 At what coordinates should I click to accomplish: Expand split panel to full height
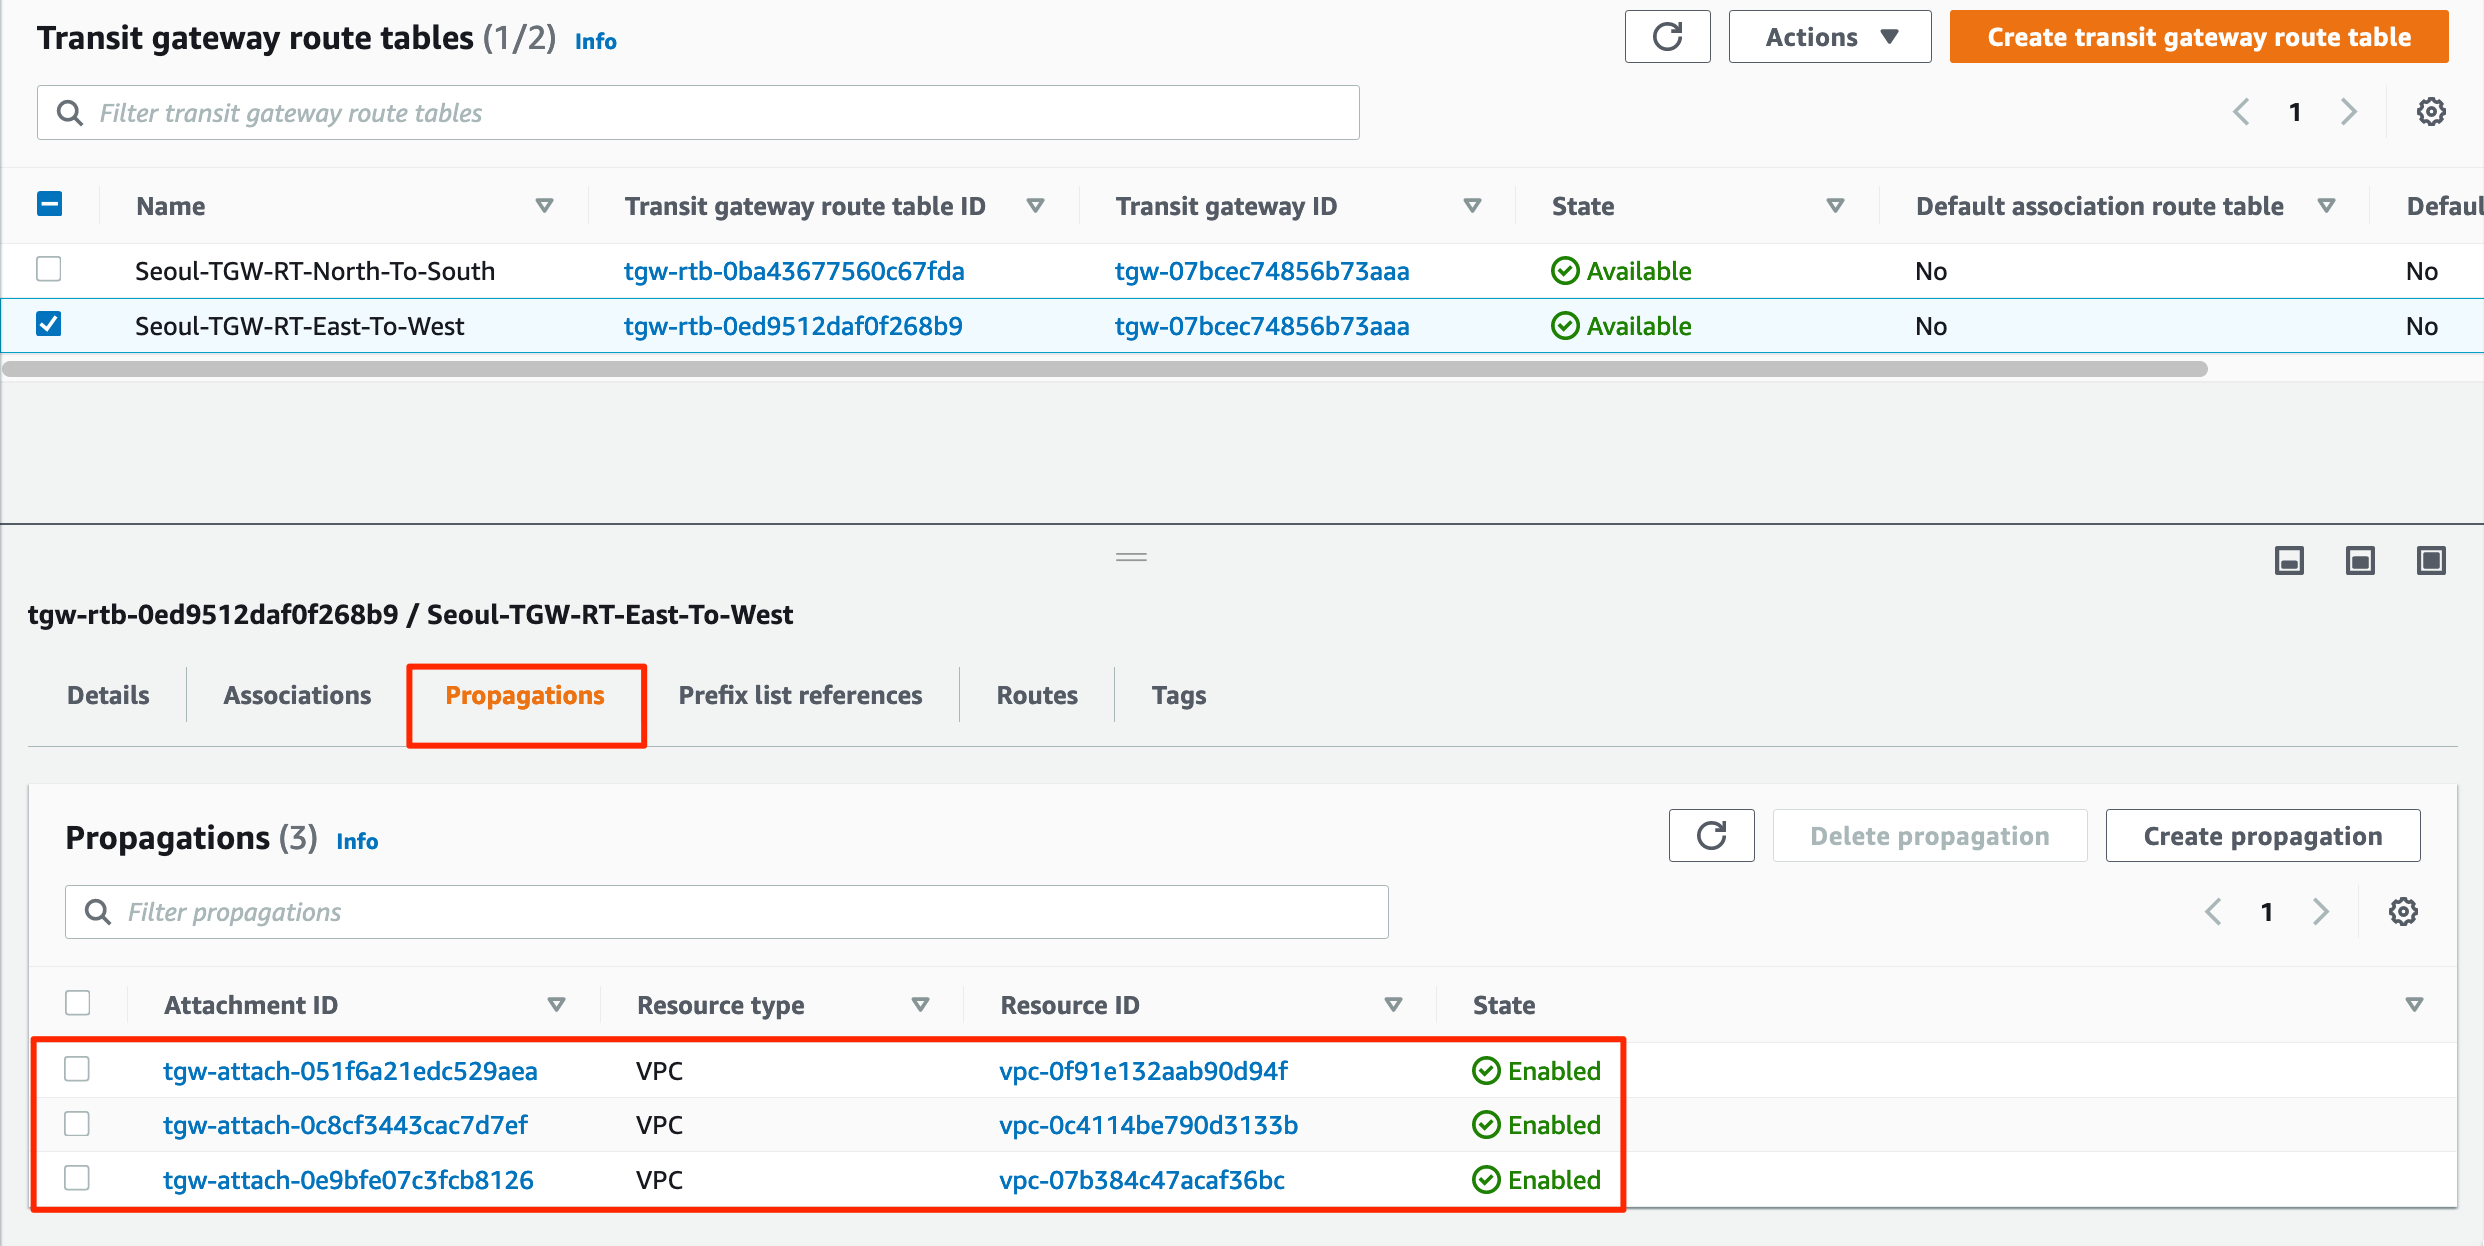(x=2430, y=561)
